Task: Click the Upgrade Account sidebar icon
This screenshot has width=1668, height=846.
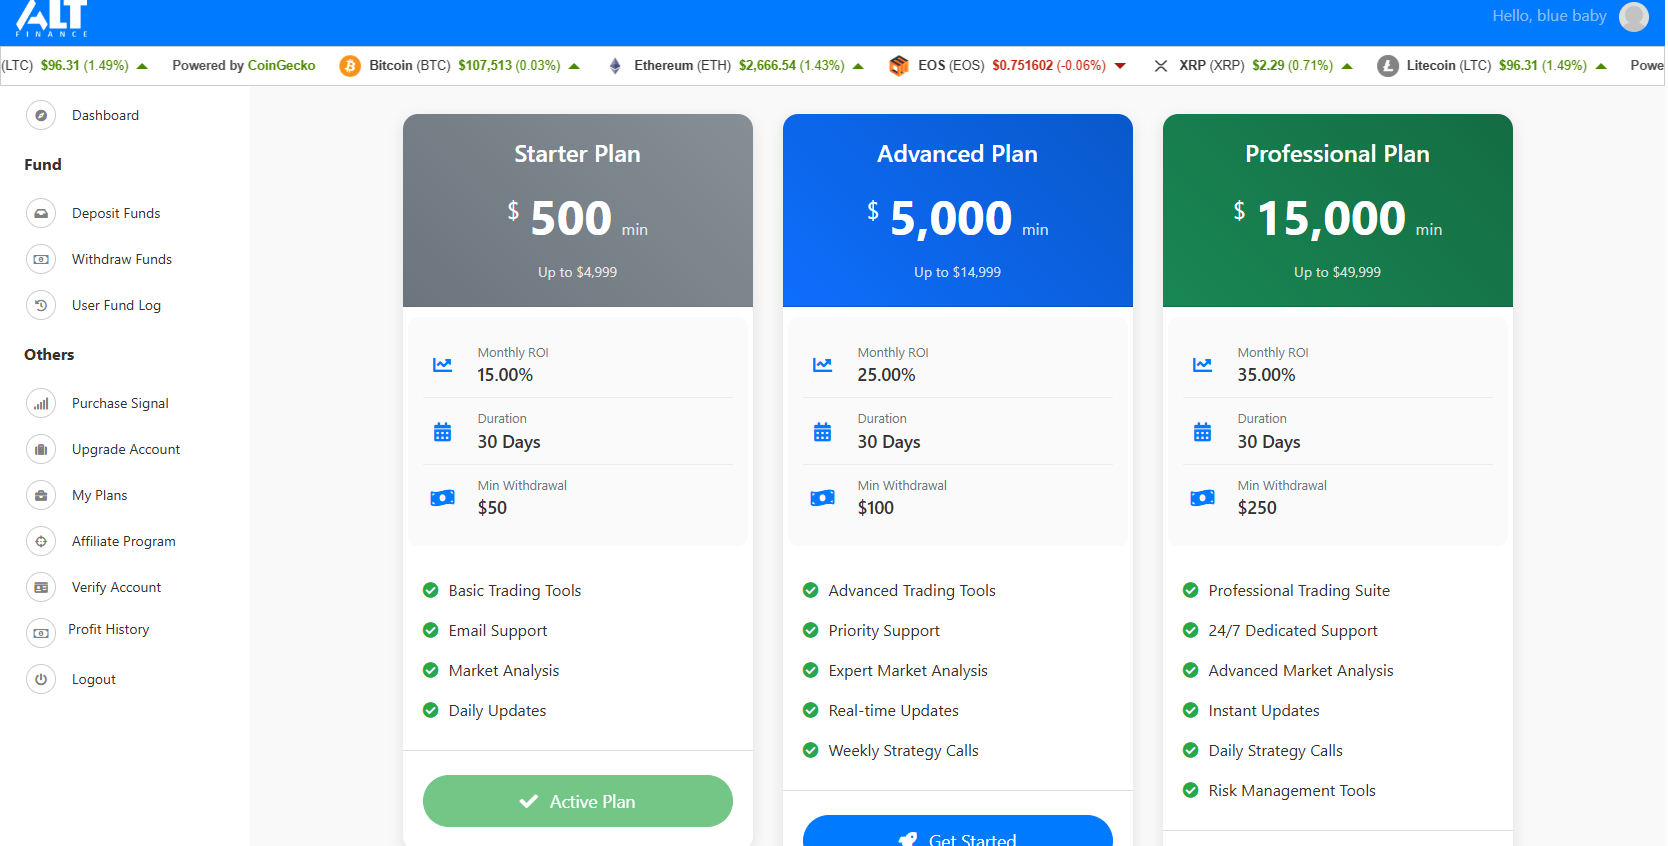Action: (41, 450)
